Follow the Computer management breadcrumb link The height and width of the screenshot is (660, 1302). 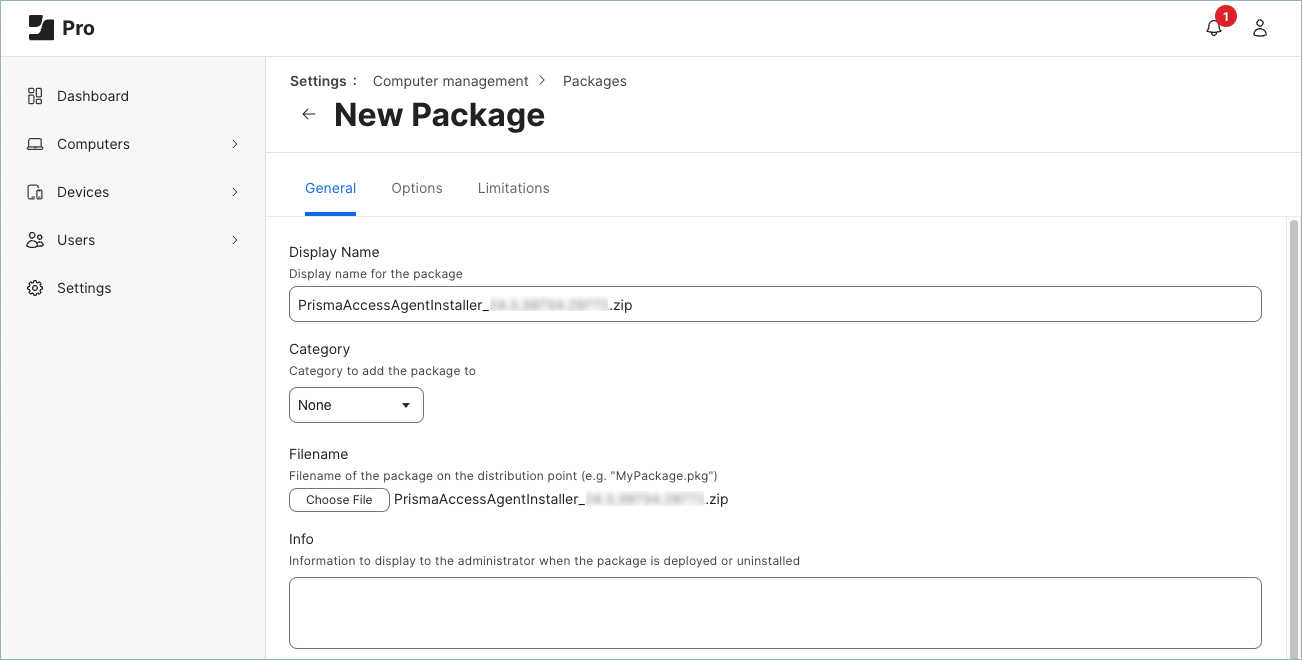coord(450,81)
